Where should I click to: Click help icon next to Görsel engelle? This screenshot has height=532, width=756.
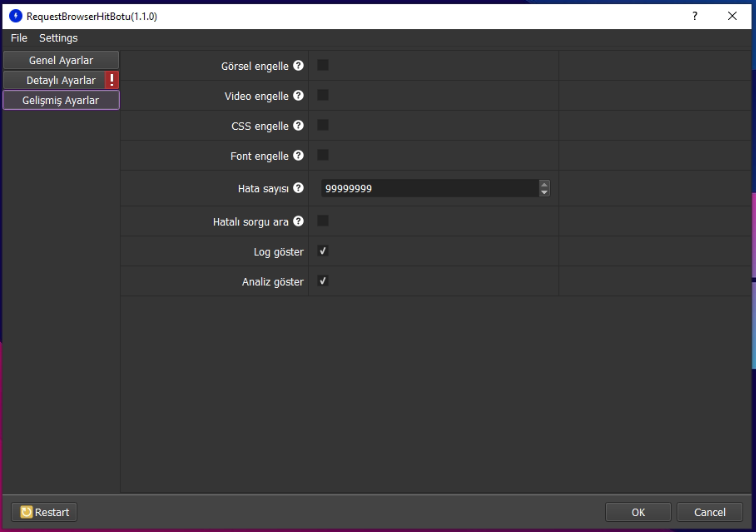point(298,67)
